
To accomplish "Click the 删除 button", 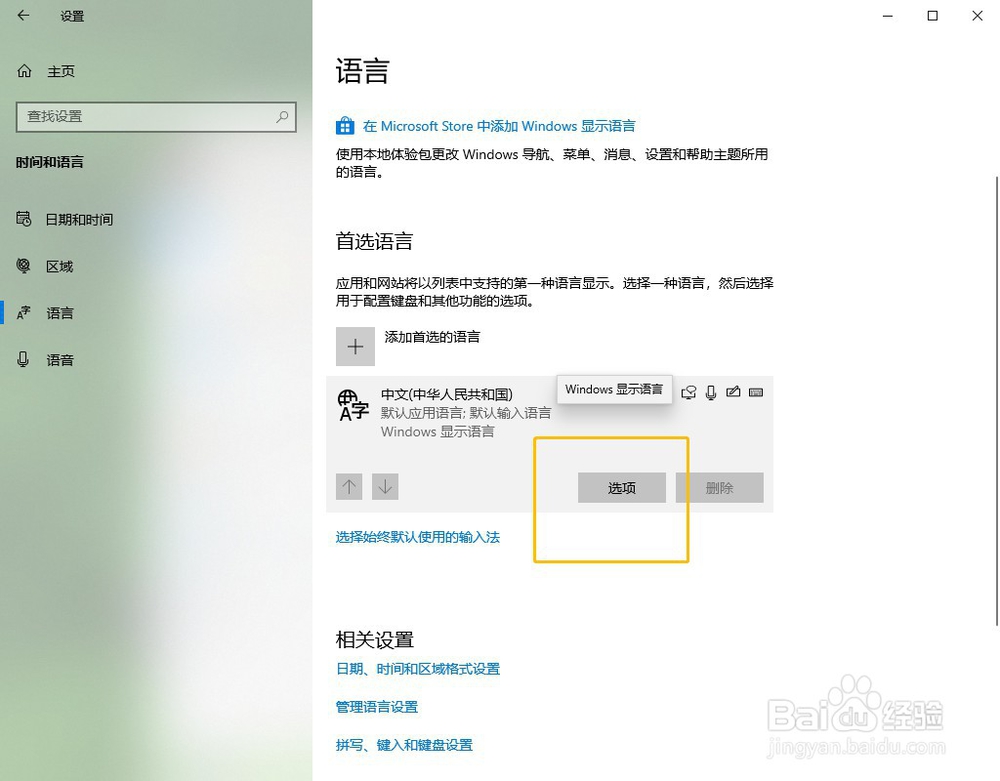I will tap(719, 488).
